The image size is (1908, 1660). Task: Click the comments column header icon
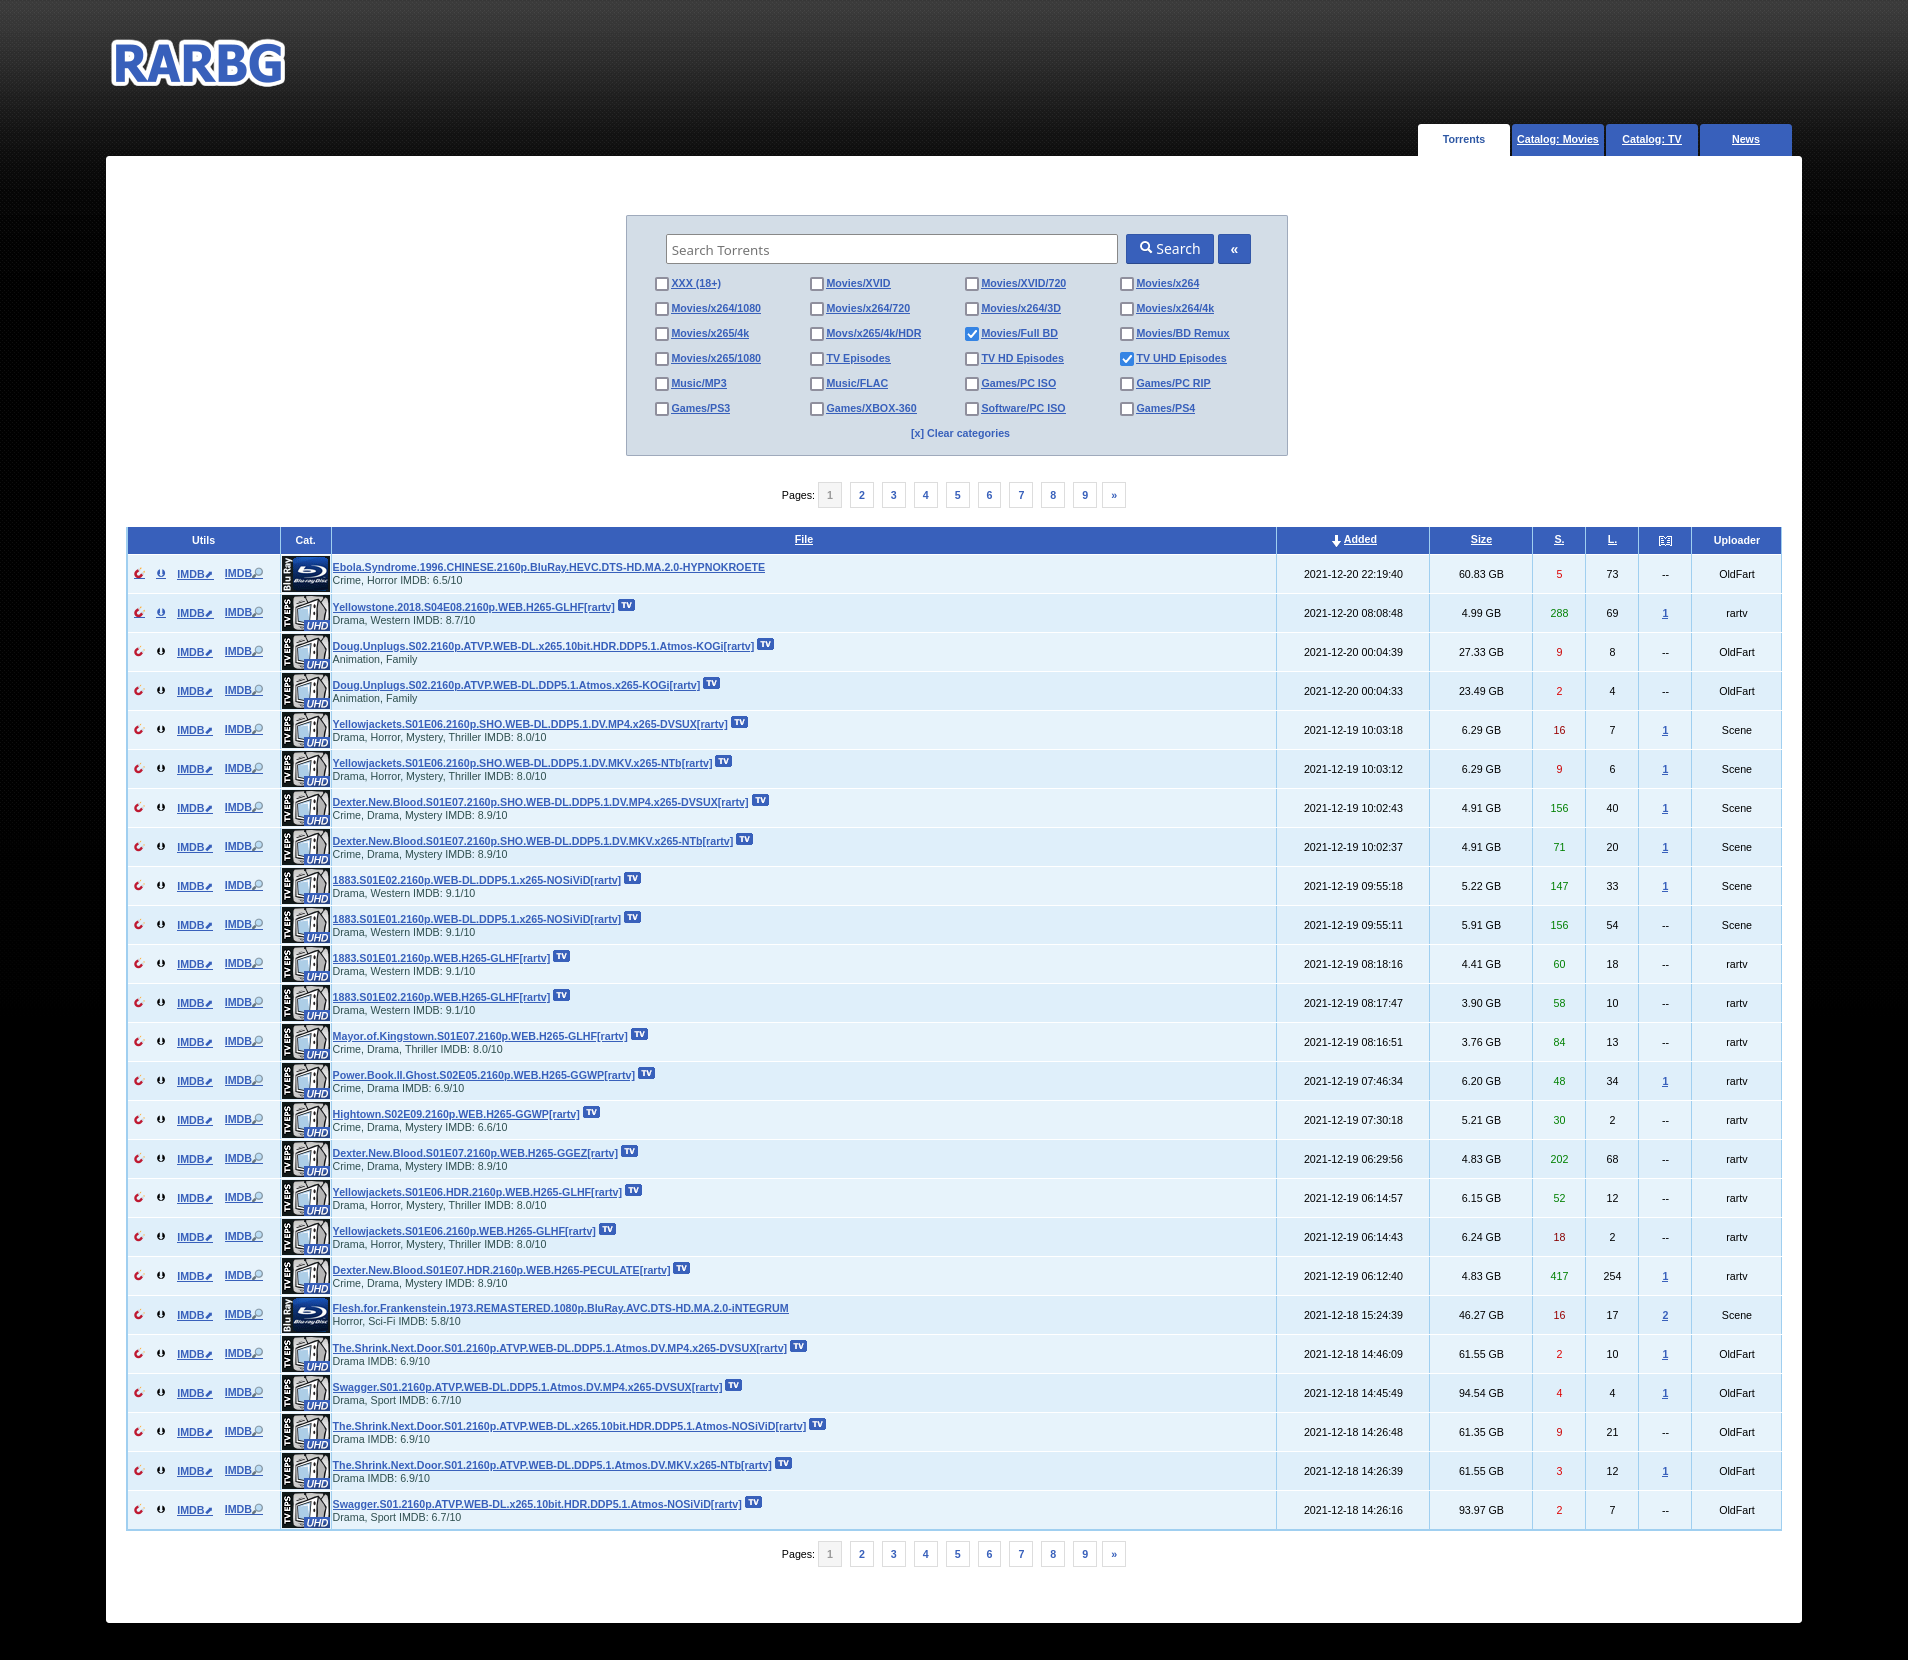click(x=1665, y=540)
